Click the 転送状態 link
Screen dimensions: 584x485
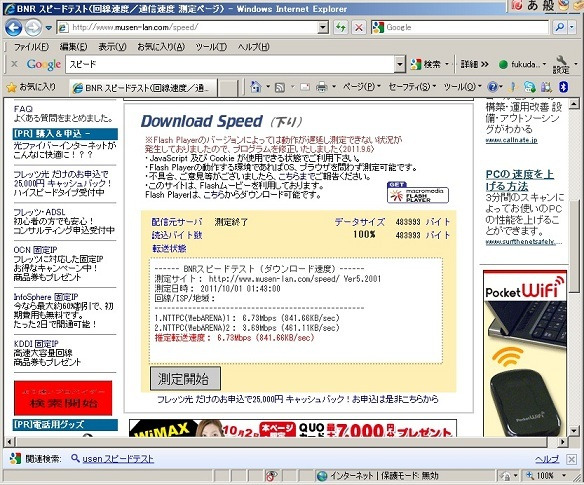169,248
